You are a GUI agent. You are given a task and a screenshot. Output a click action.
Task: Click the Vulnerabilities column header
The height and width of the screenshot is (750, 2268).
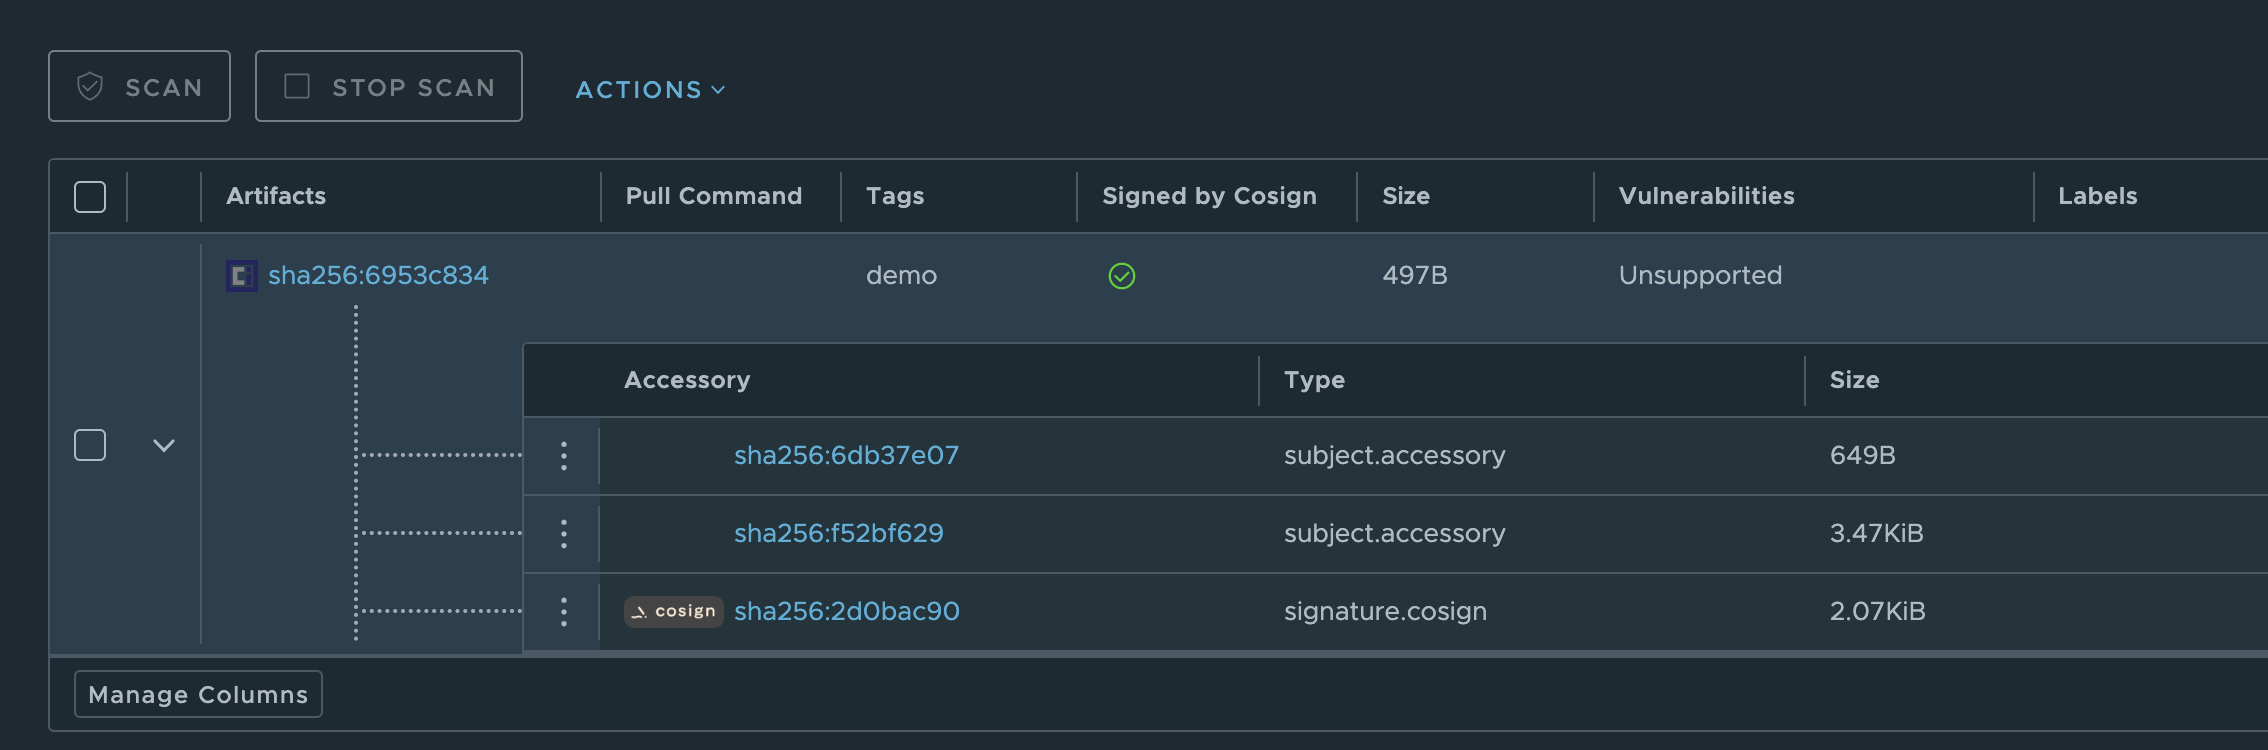tap(1706, 196)
